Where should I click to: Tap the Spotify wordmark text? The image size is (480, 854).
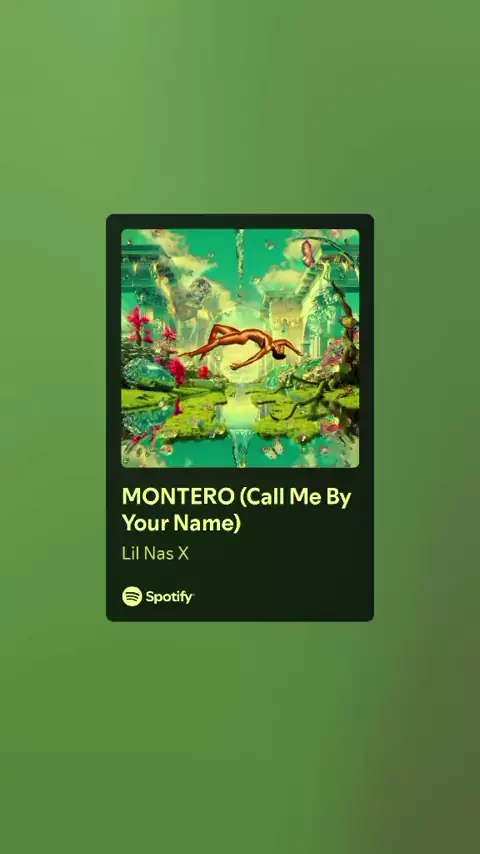click(x=169, y=597)
